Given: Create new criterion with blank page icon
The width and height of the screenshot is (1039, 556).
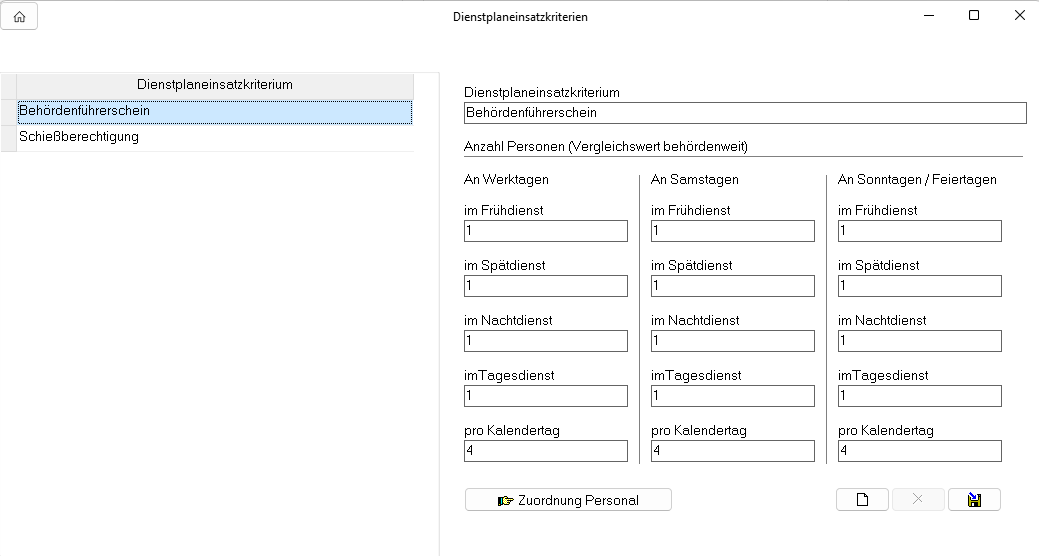Looking at the screenshot, I should pos(862,500).
